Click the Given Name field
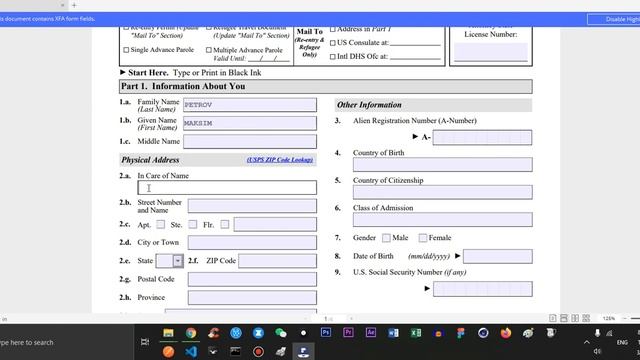The height and width of the screenshot is (360, 640). 250,123
